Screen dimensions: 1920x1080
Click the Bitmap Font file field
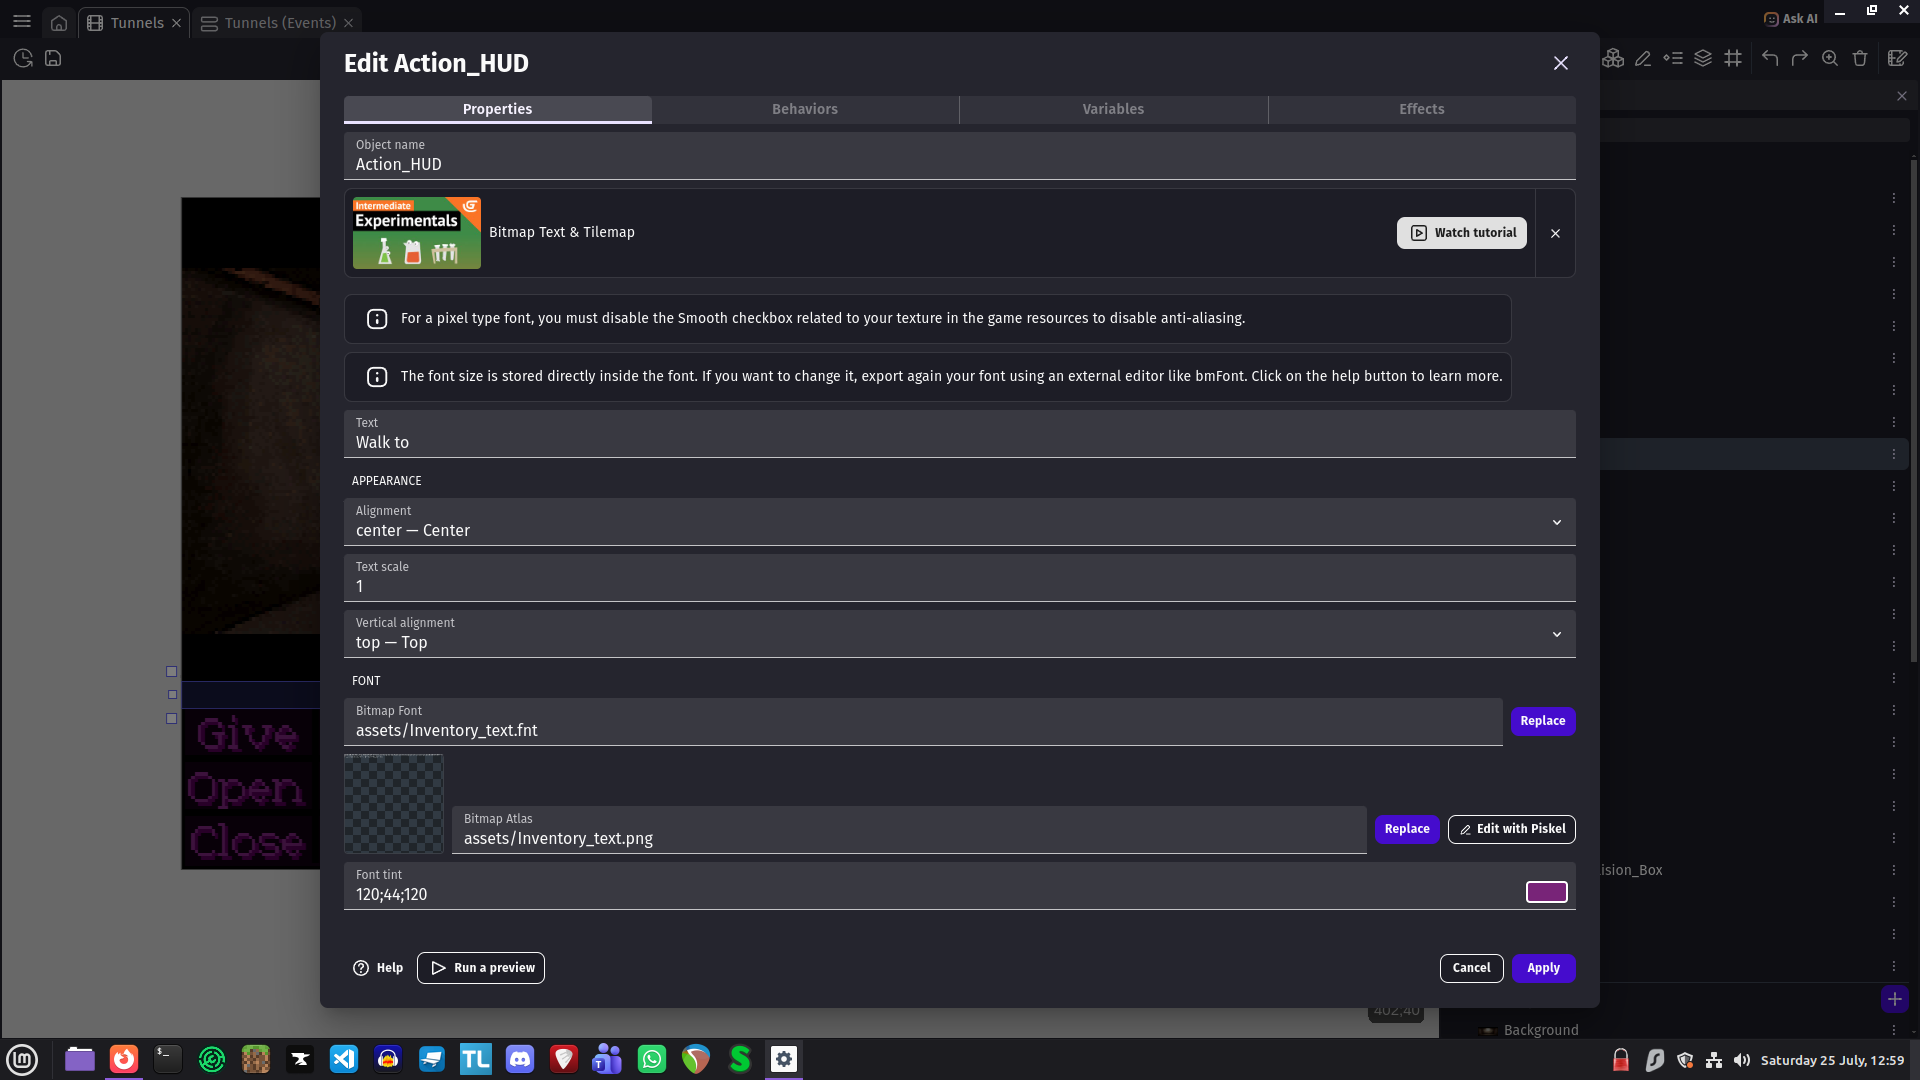pos(923,722)
